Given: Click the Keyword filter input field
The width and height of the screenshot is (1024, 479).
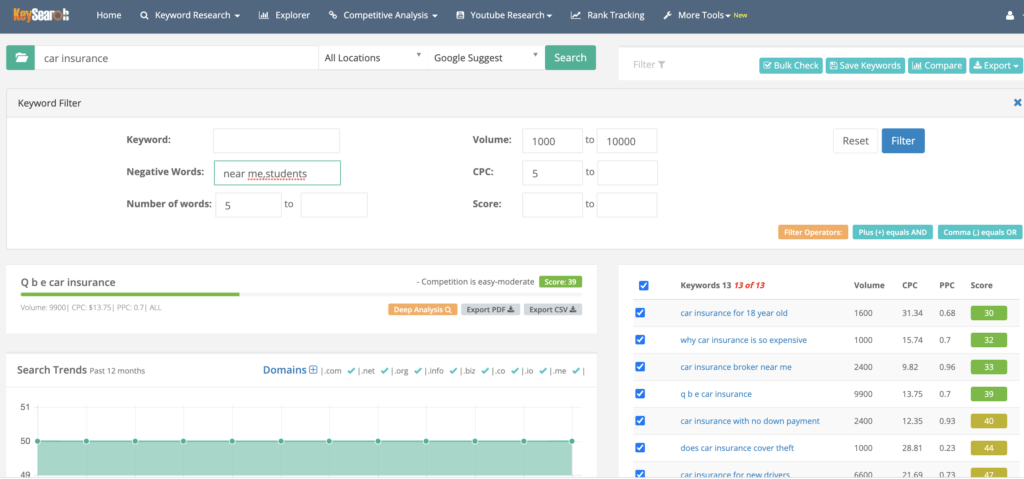Looking at the screenshot, I should (276, 140).
